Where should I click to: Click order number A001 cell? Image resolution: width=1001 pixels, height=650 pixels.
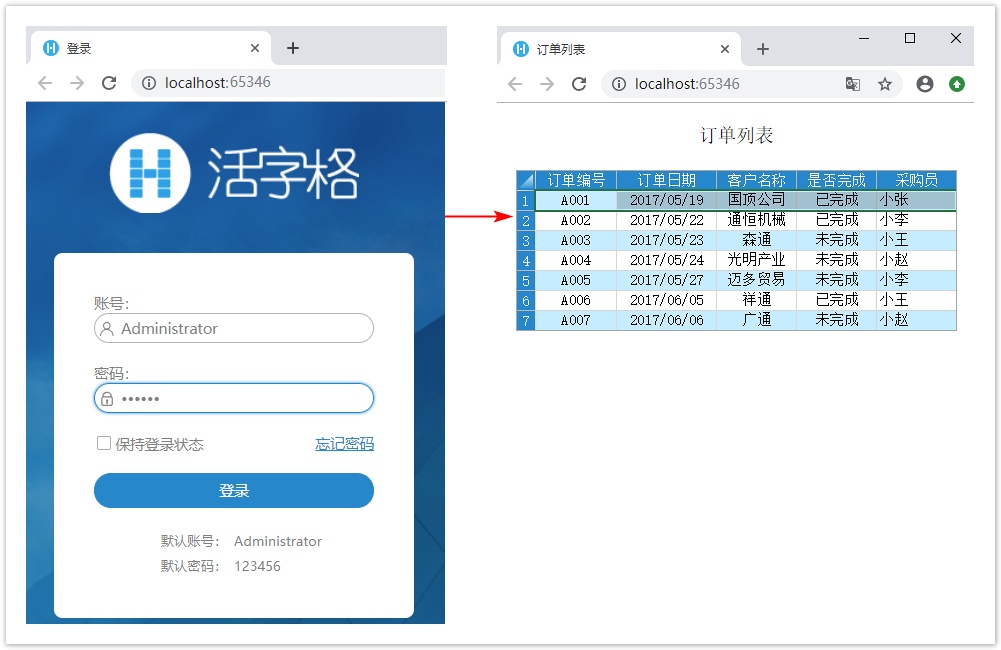tap(576, 200)
